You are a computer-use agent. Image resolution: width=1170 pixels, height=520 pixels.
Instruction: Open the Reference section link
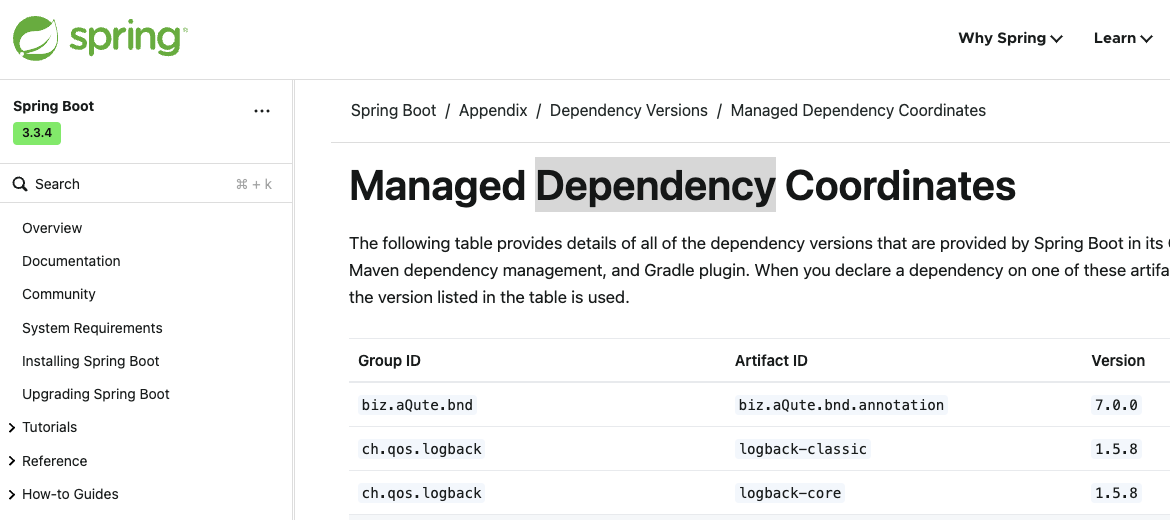pyautogui.click(x=54, y=461)
